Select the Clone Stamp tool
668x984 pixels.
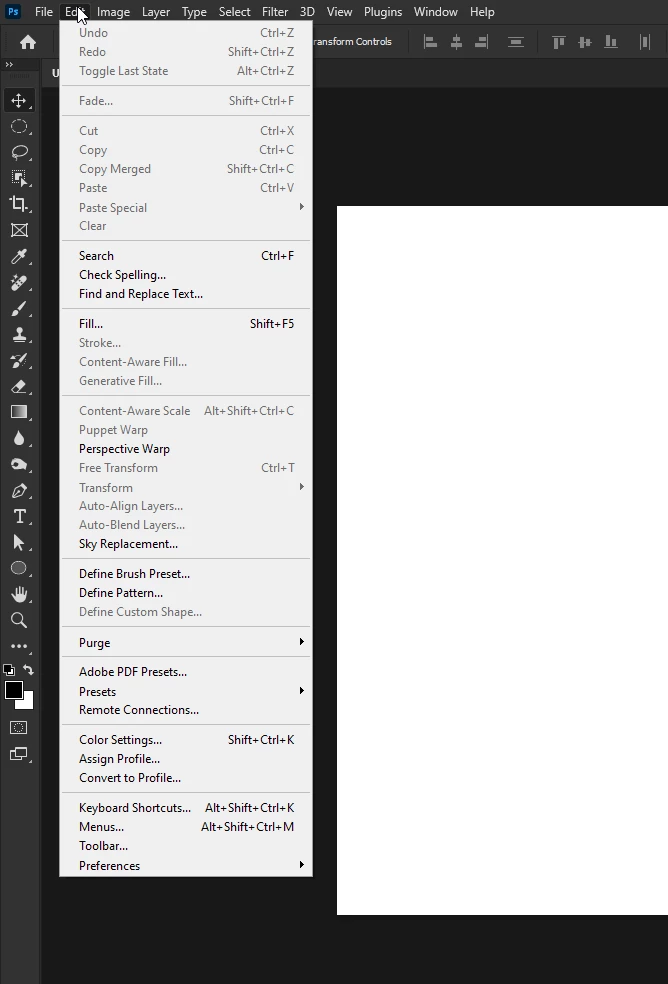pos(19,334)
